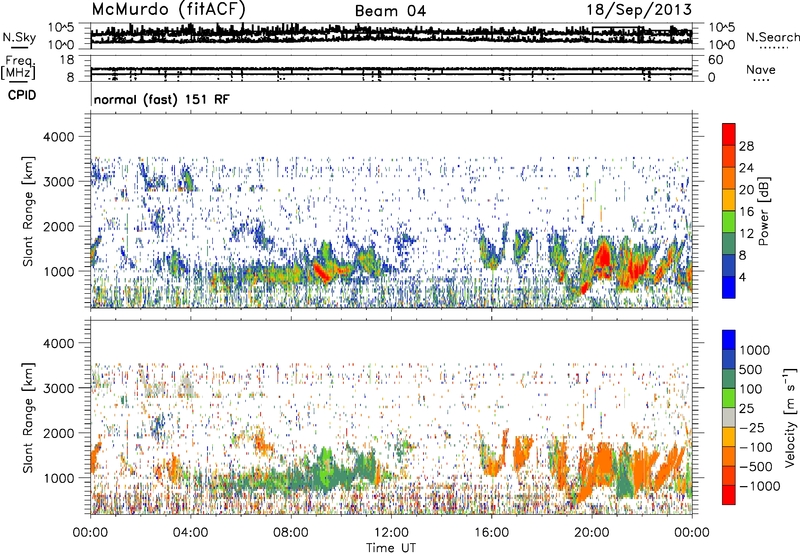Click the 'N.Sky' axis label

point(19,37)
